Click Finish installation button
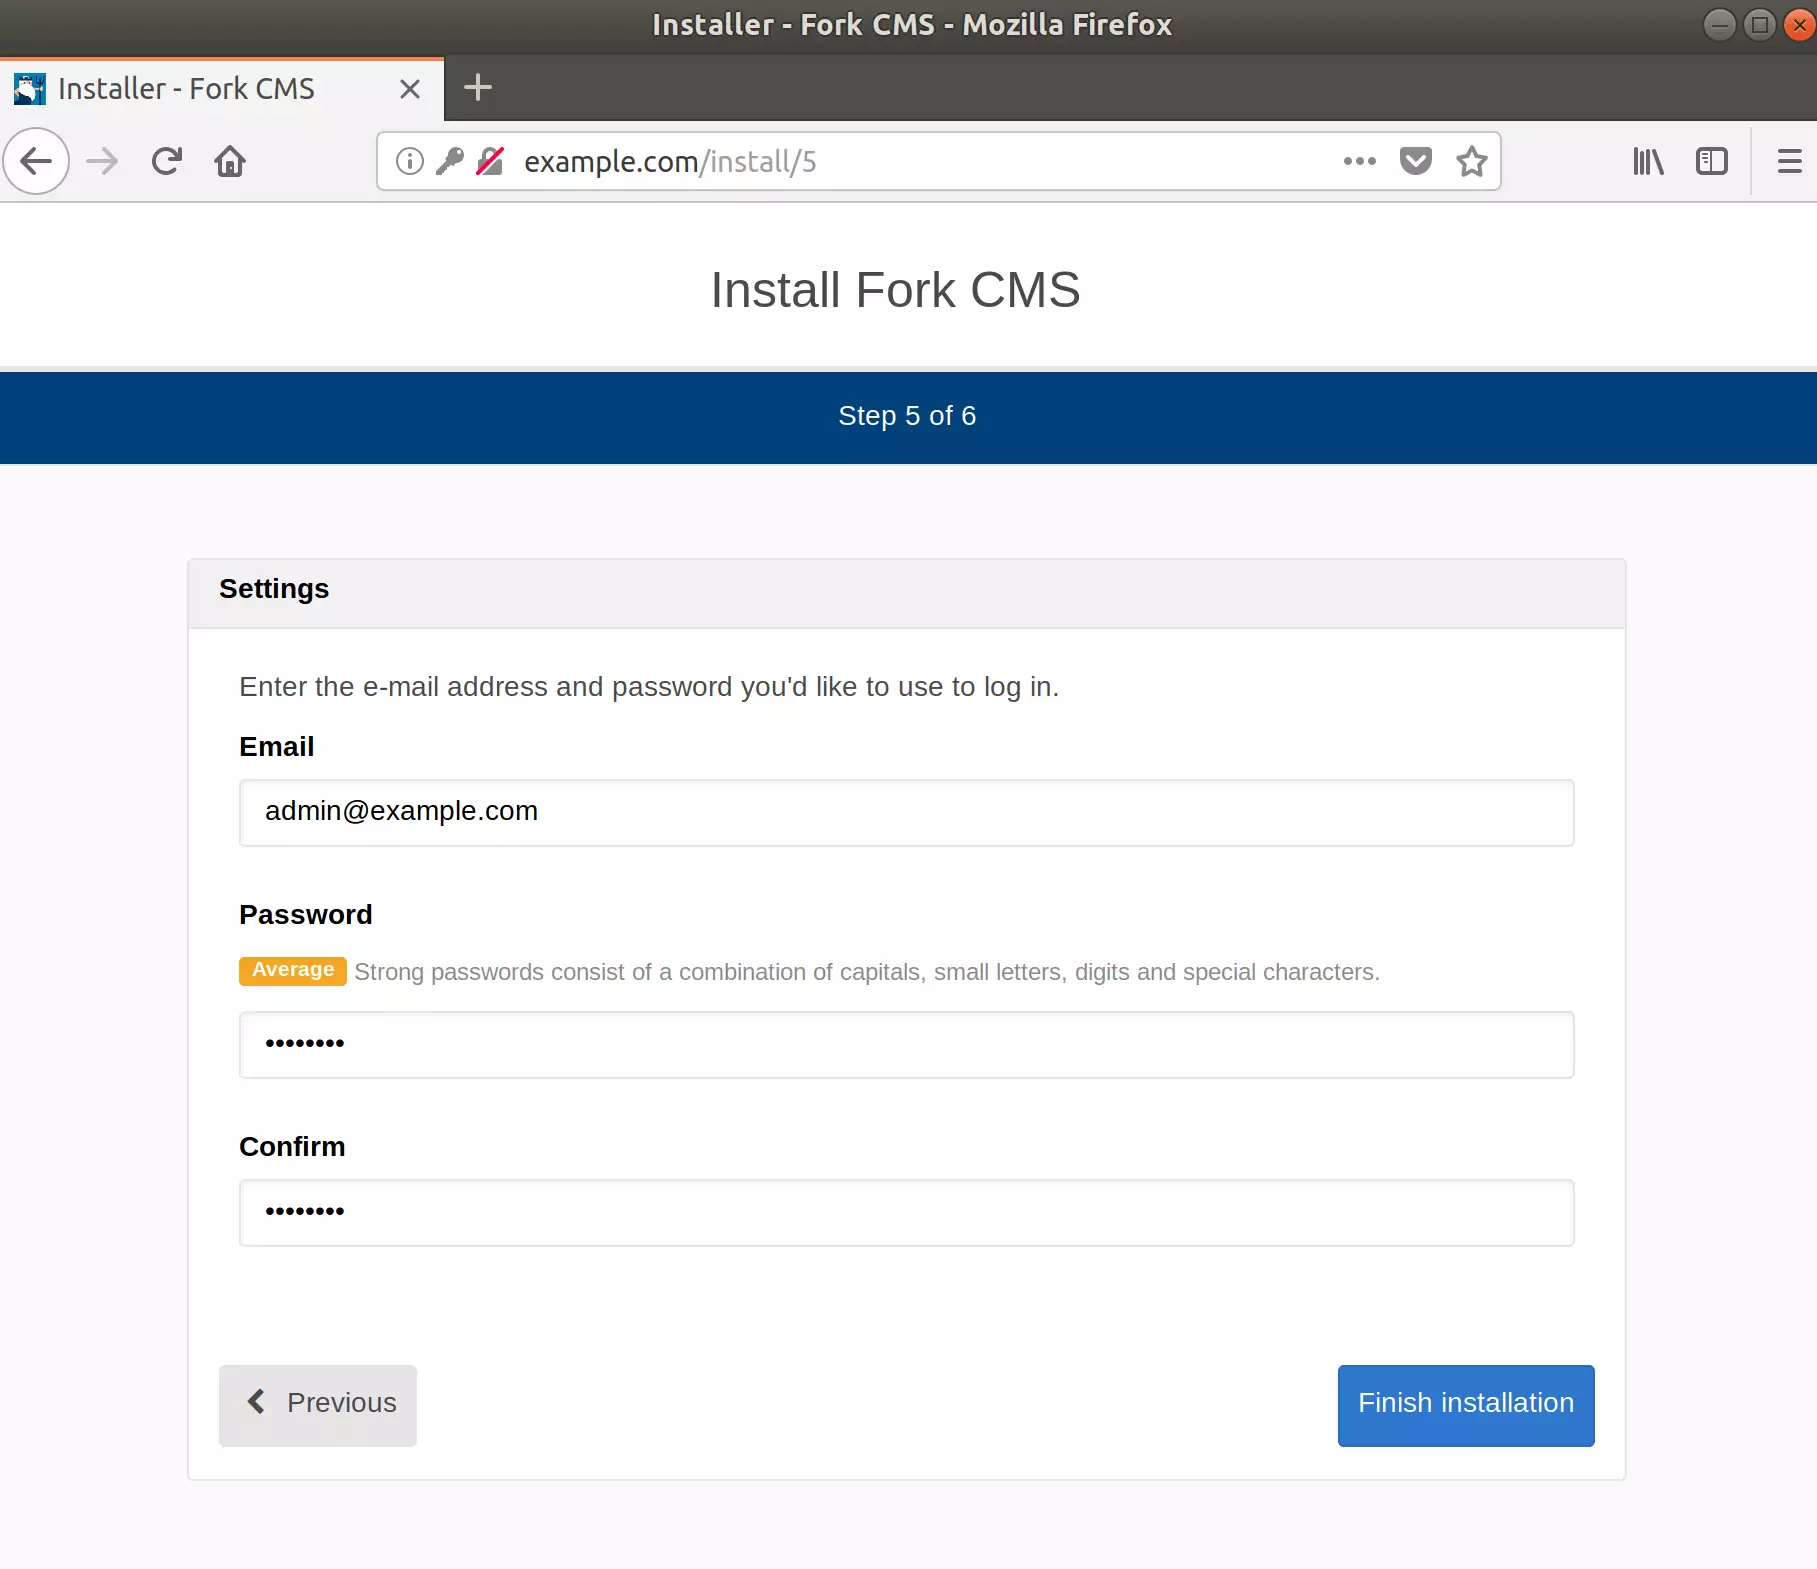 tap(1466, 1406)
